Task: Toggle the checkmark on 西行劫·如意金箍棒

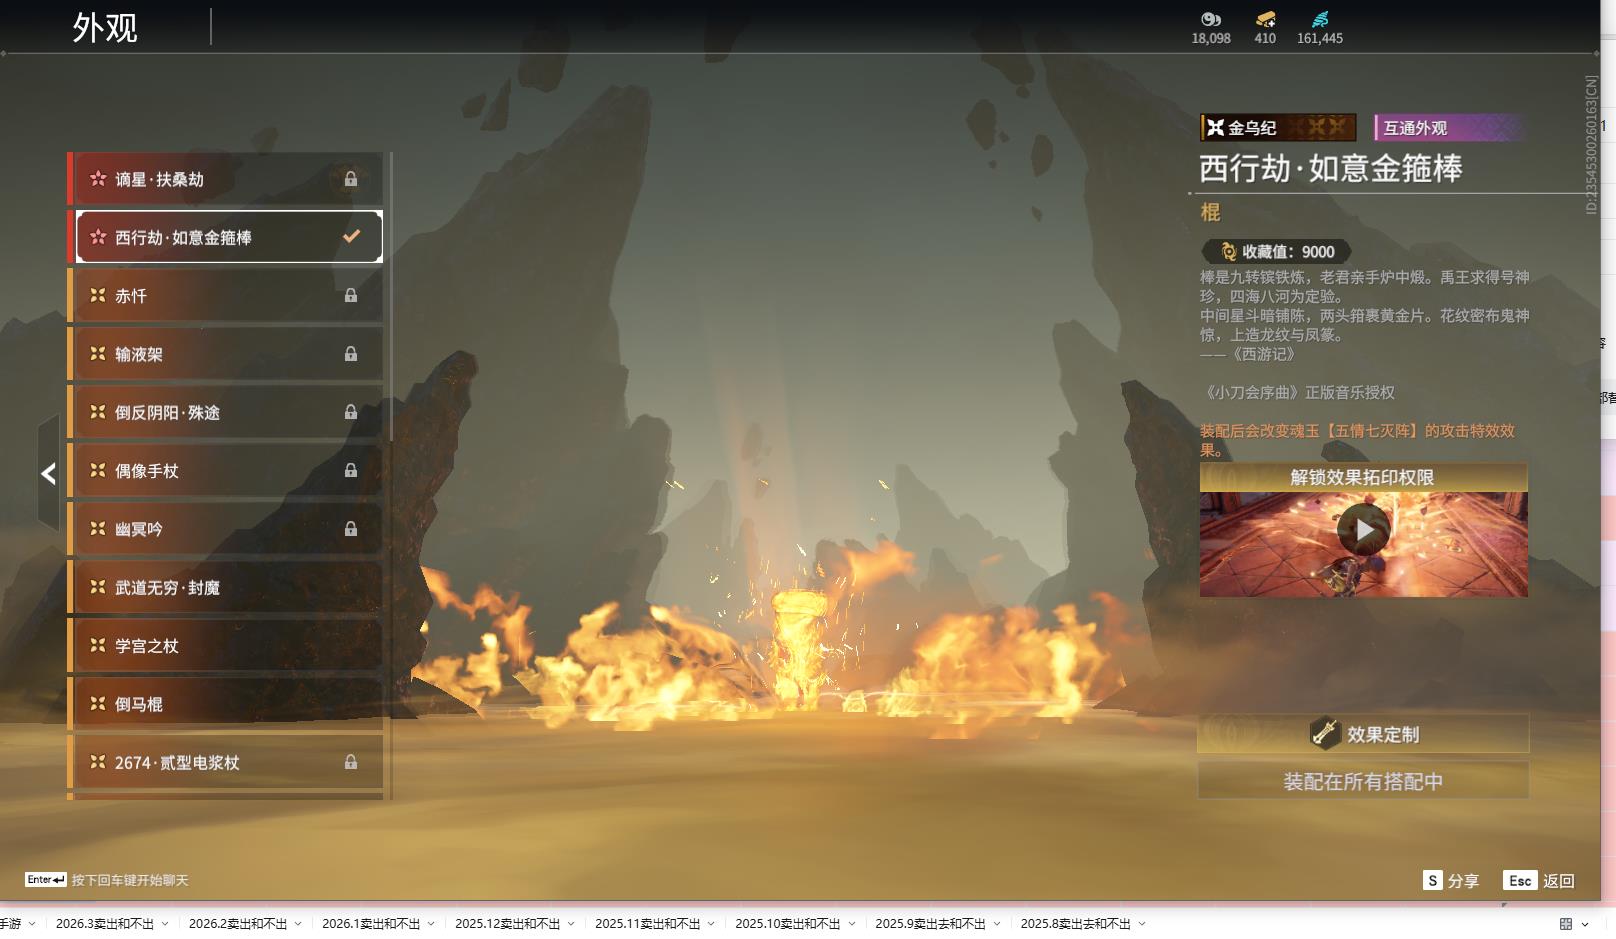Action: [351, 237]
